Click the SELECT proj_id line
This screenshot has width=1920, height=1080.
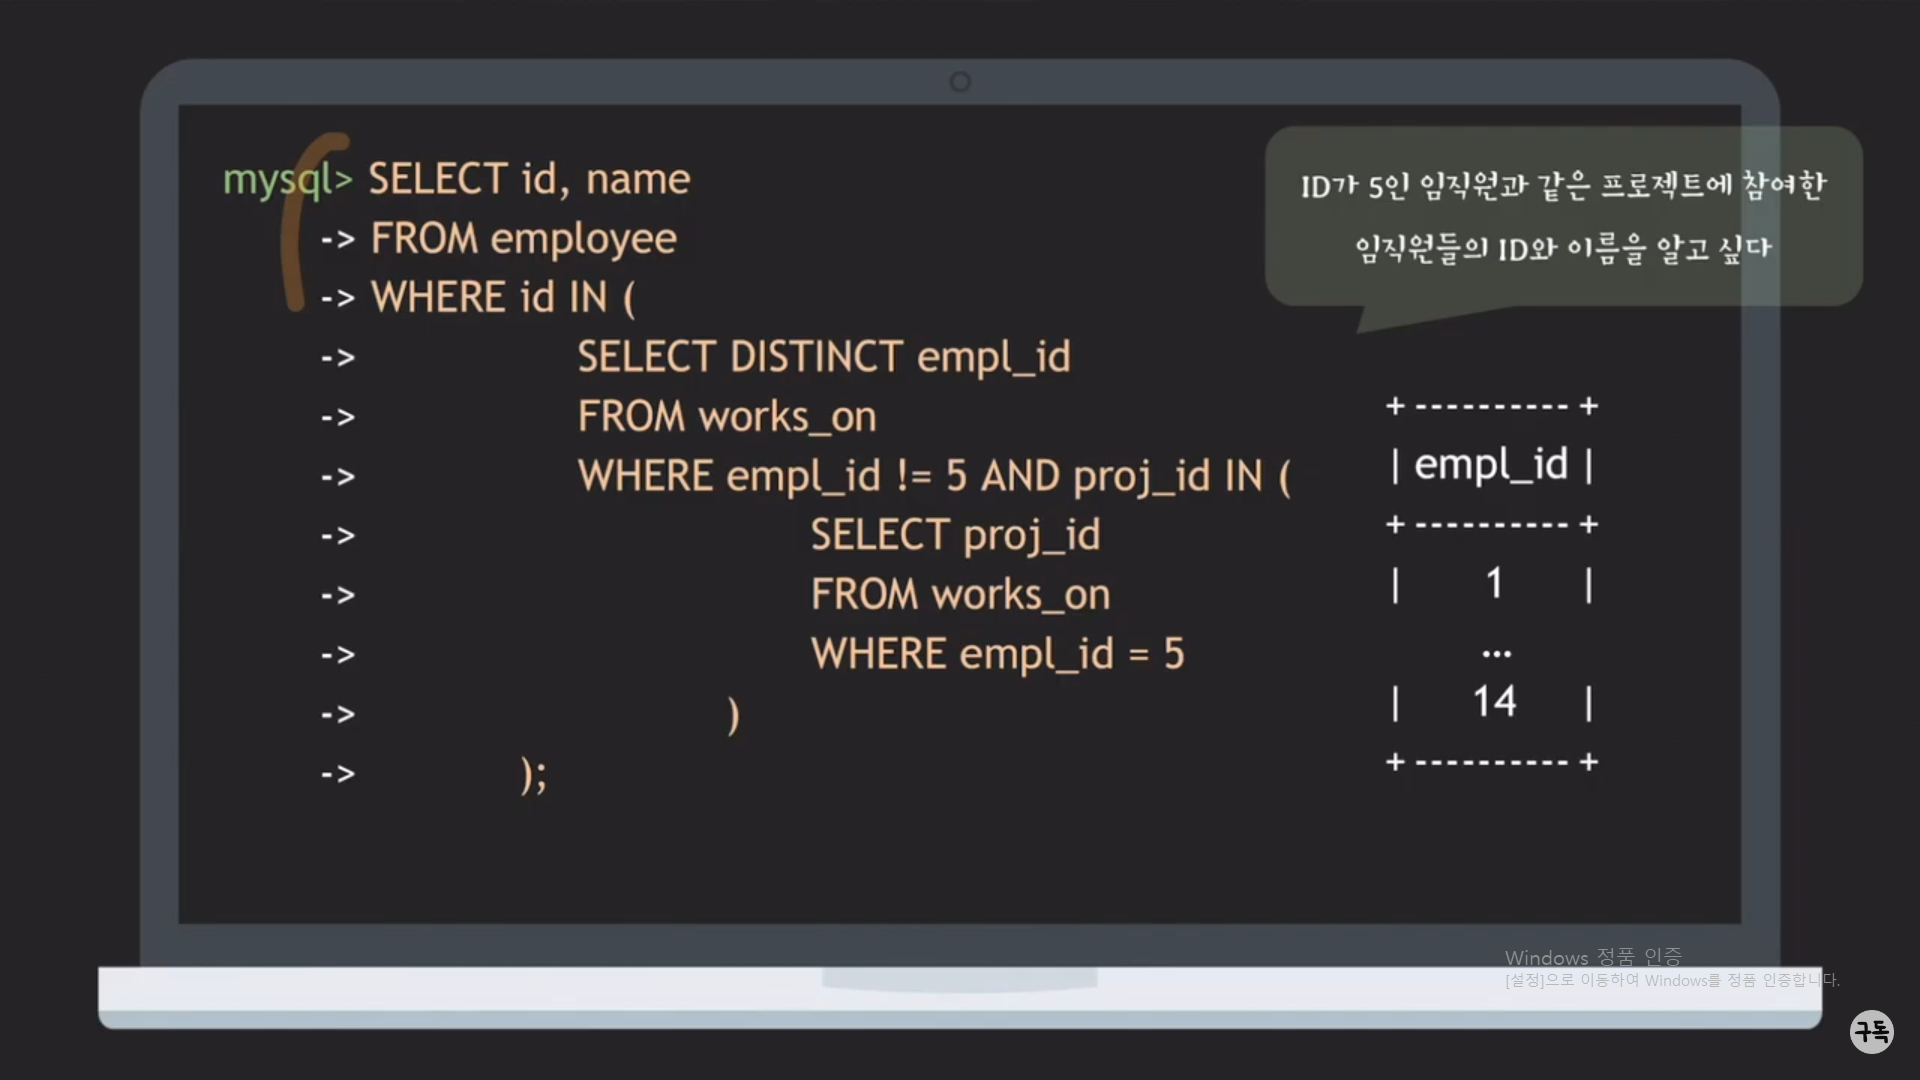coord(955,536)
